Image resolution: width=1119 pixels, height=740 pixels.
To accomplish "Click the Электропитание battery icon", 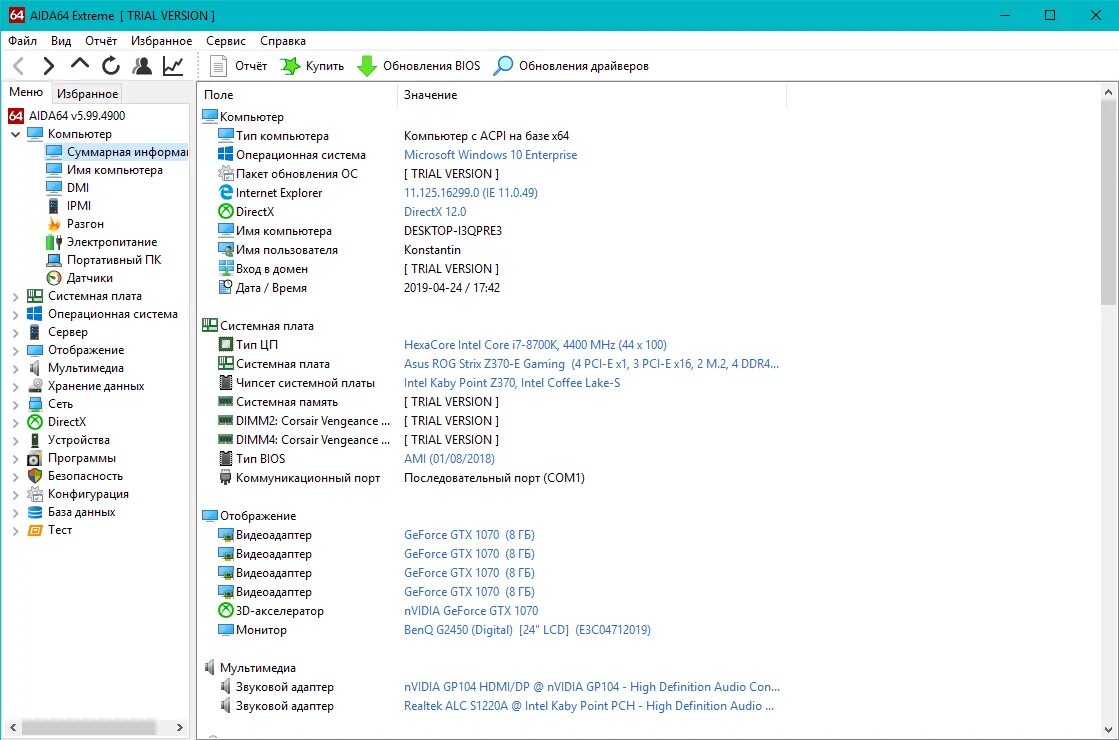I will click(x=54, y=242).
